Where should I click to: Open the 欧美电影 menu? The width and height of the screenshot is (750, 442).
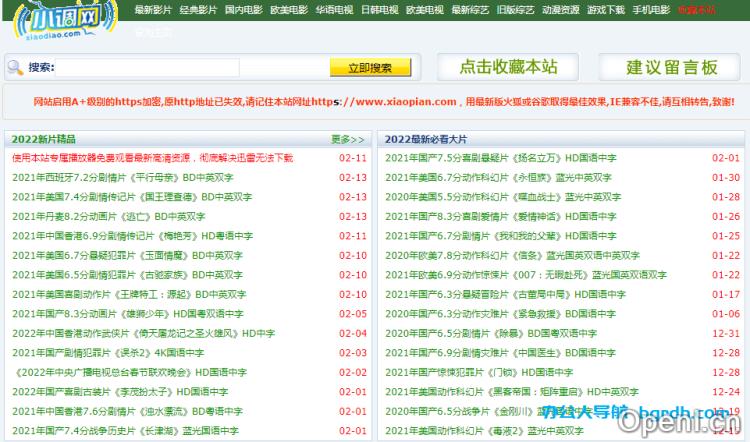coord(289,10)
